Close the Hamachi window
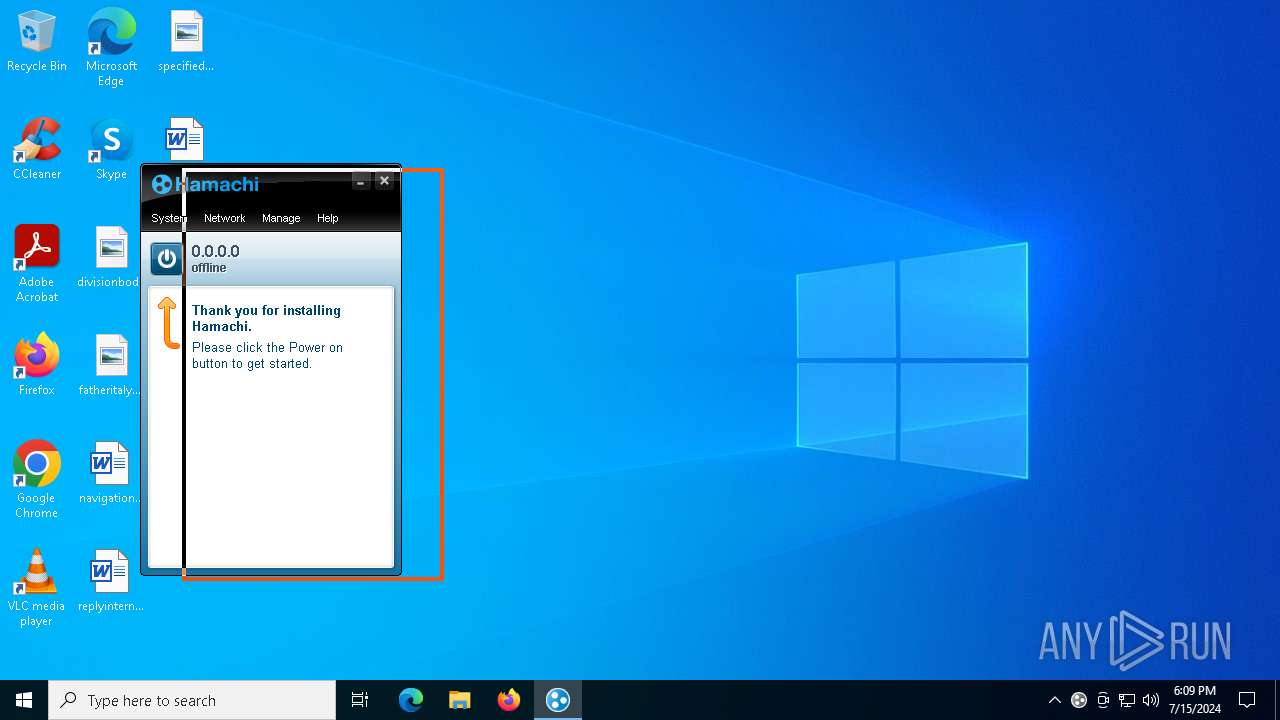The image size is (1280, 720). tap(384, 181)
